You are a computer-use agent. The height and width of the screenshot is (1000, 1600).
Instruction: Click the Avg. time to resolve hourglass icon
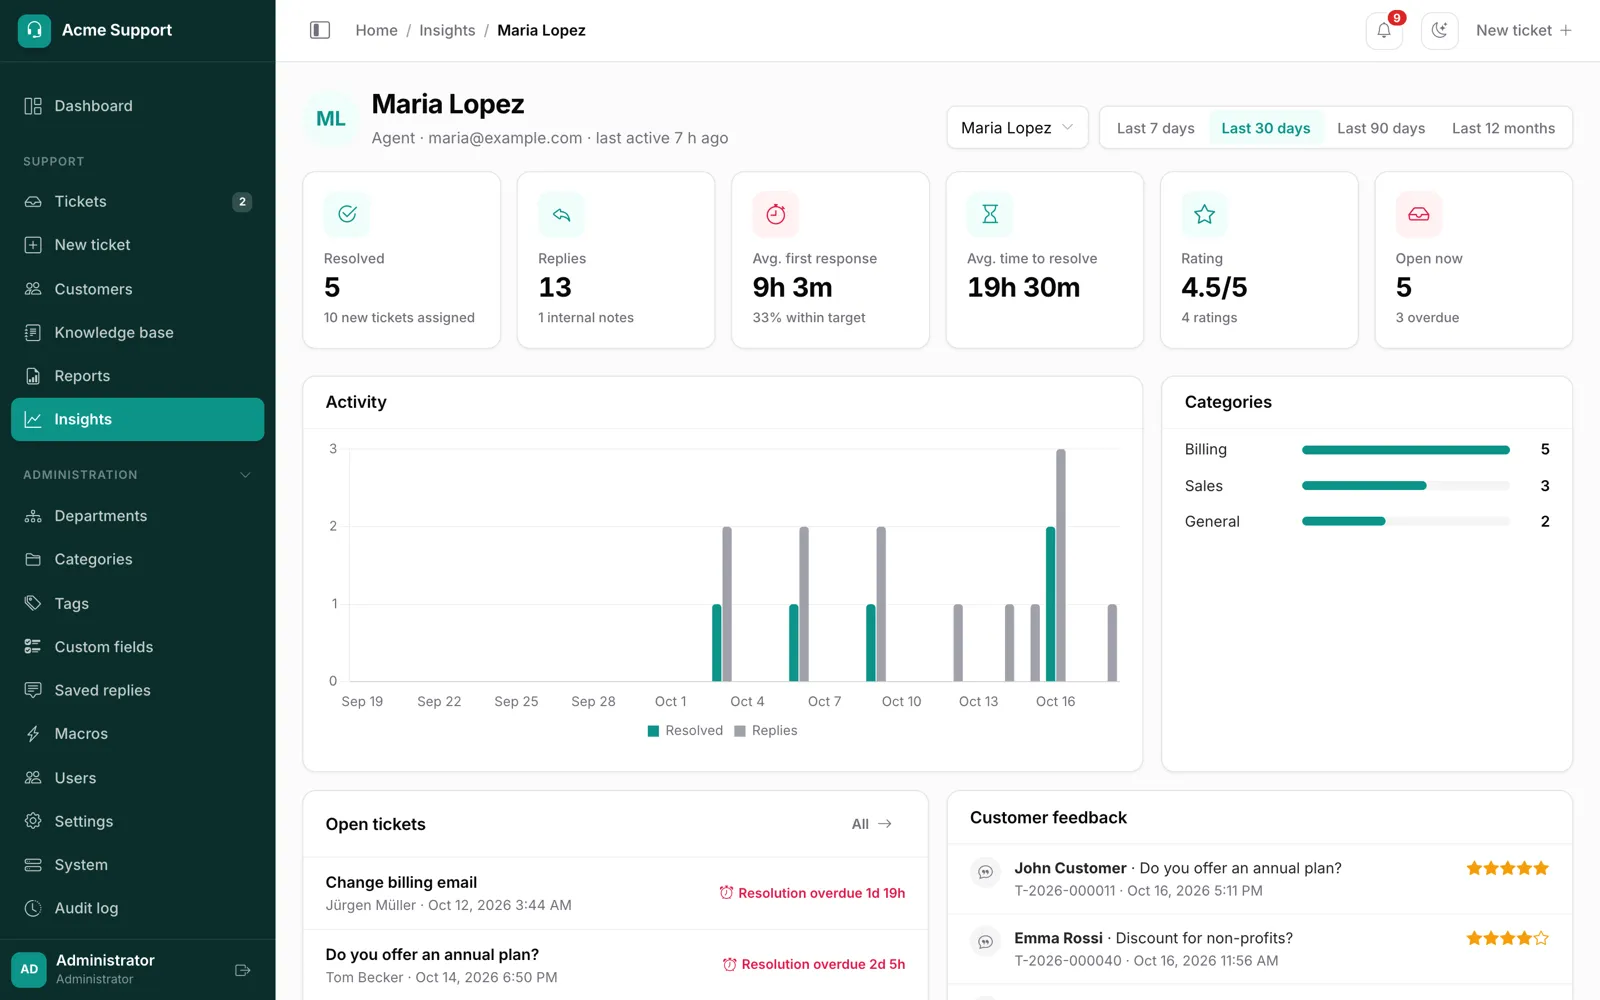coord(990,214)
